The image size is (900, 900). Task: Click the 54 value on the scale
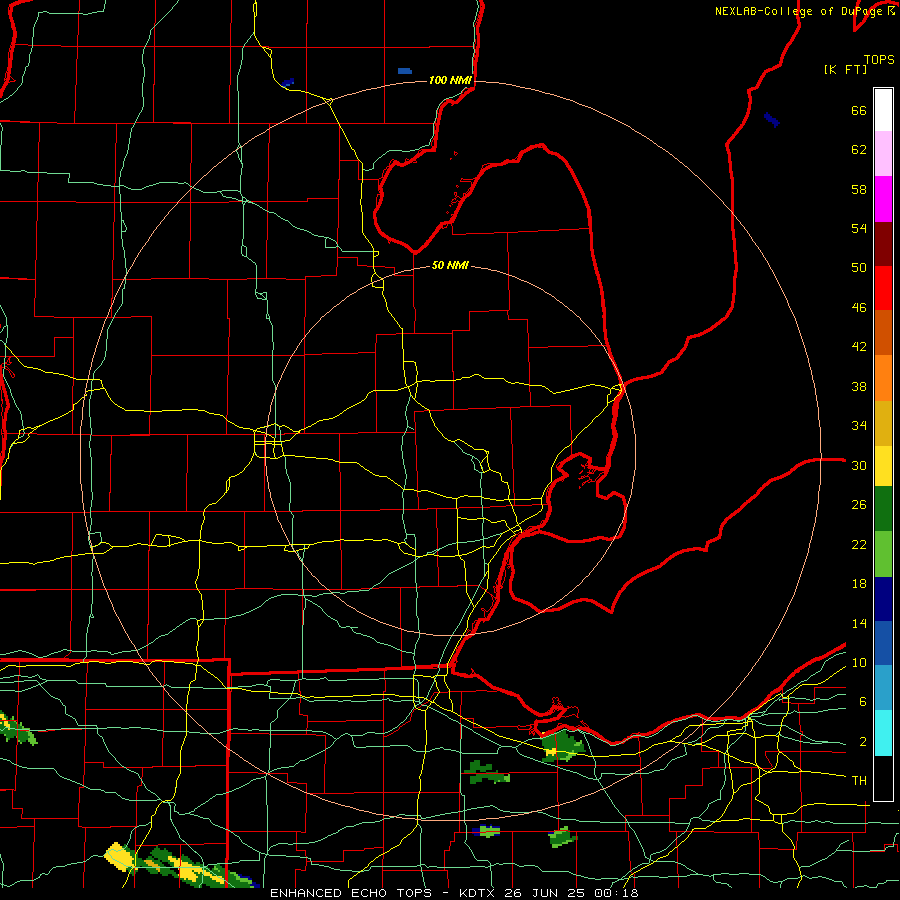(x=859, y=228)
